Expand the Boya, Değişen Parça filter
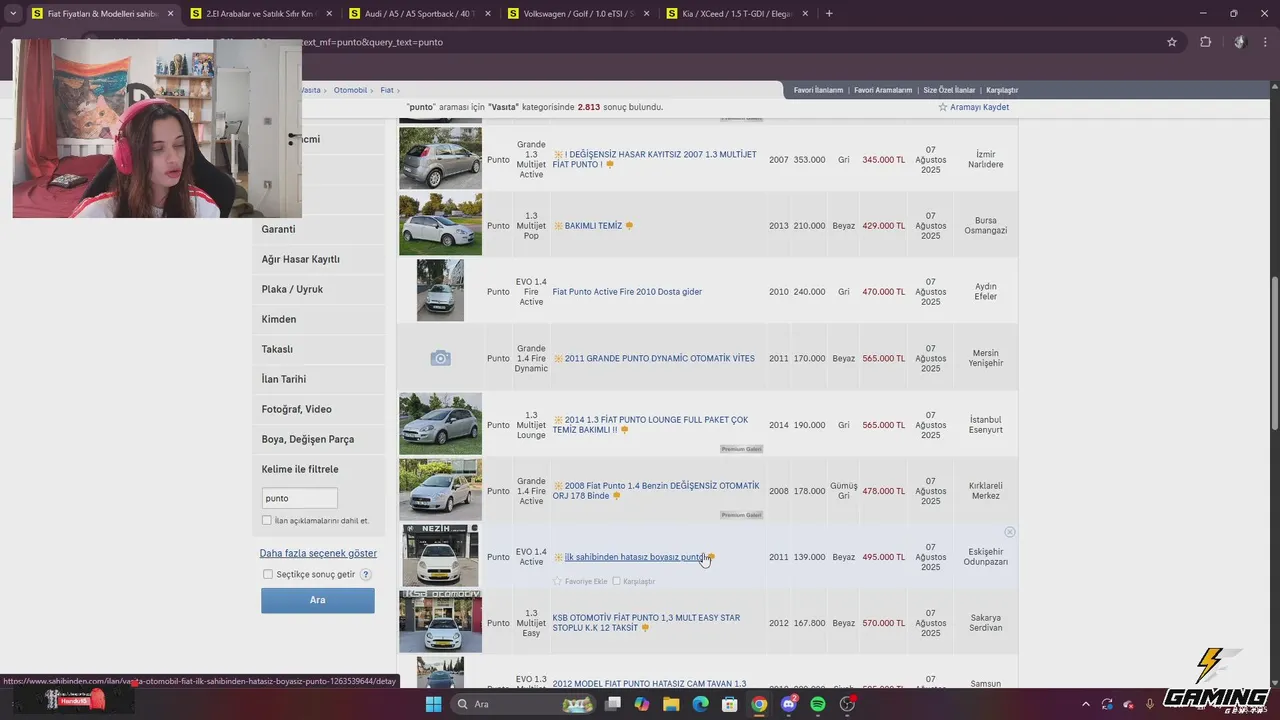The image size is (1280, 720). coord(319,439)
